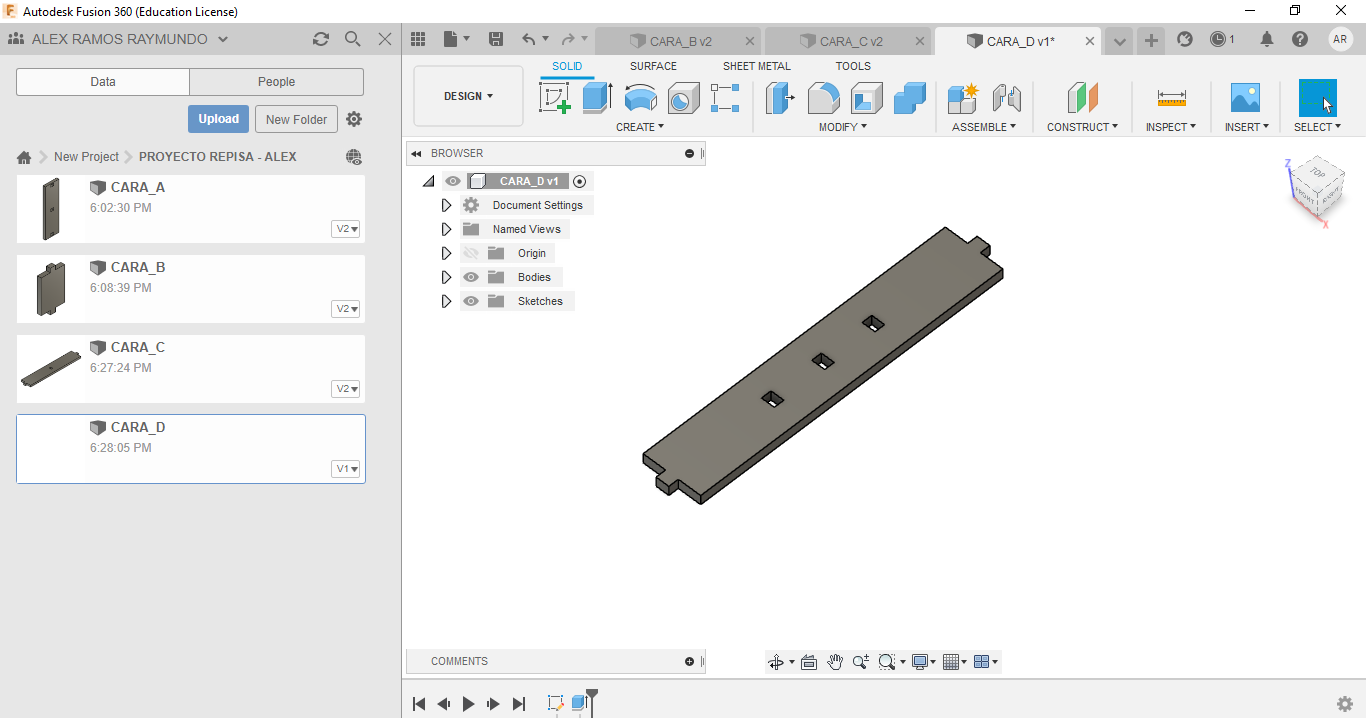Click the Press Pull tool icon

(x=779, y=98)
